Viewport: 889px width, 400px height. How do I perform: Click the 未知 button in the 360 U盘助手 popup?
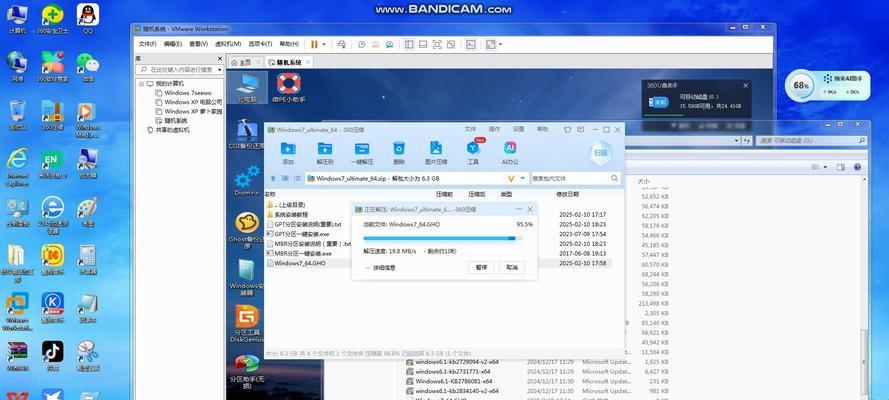[x=659, y=102]
